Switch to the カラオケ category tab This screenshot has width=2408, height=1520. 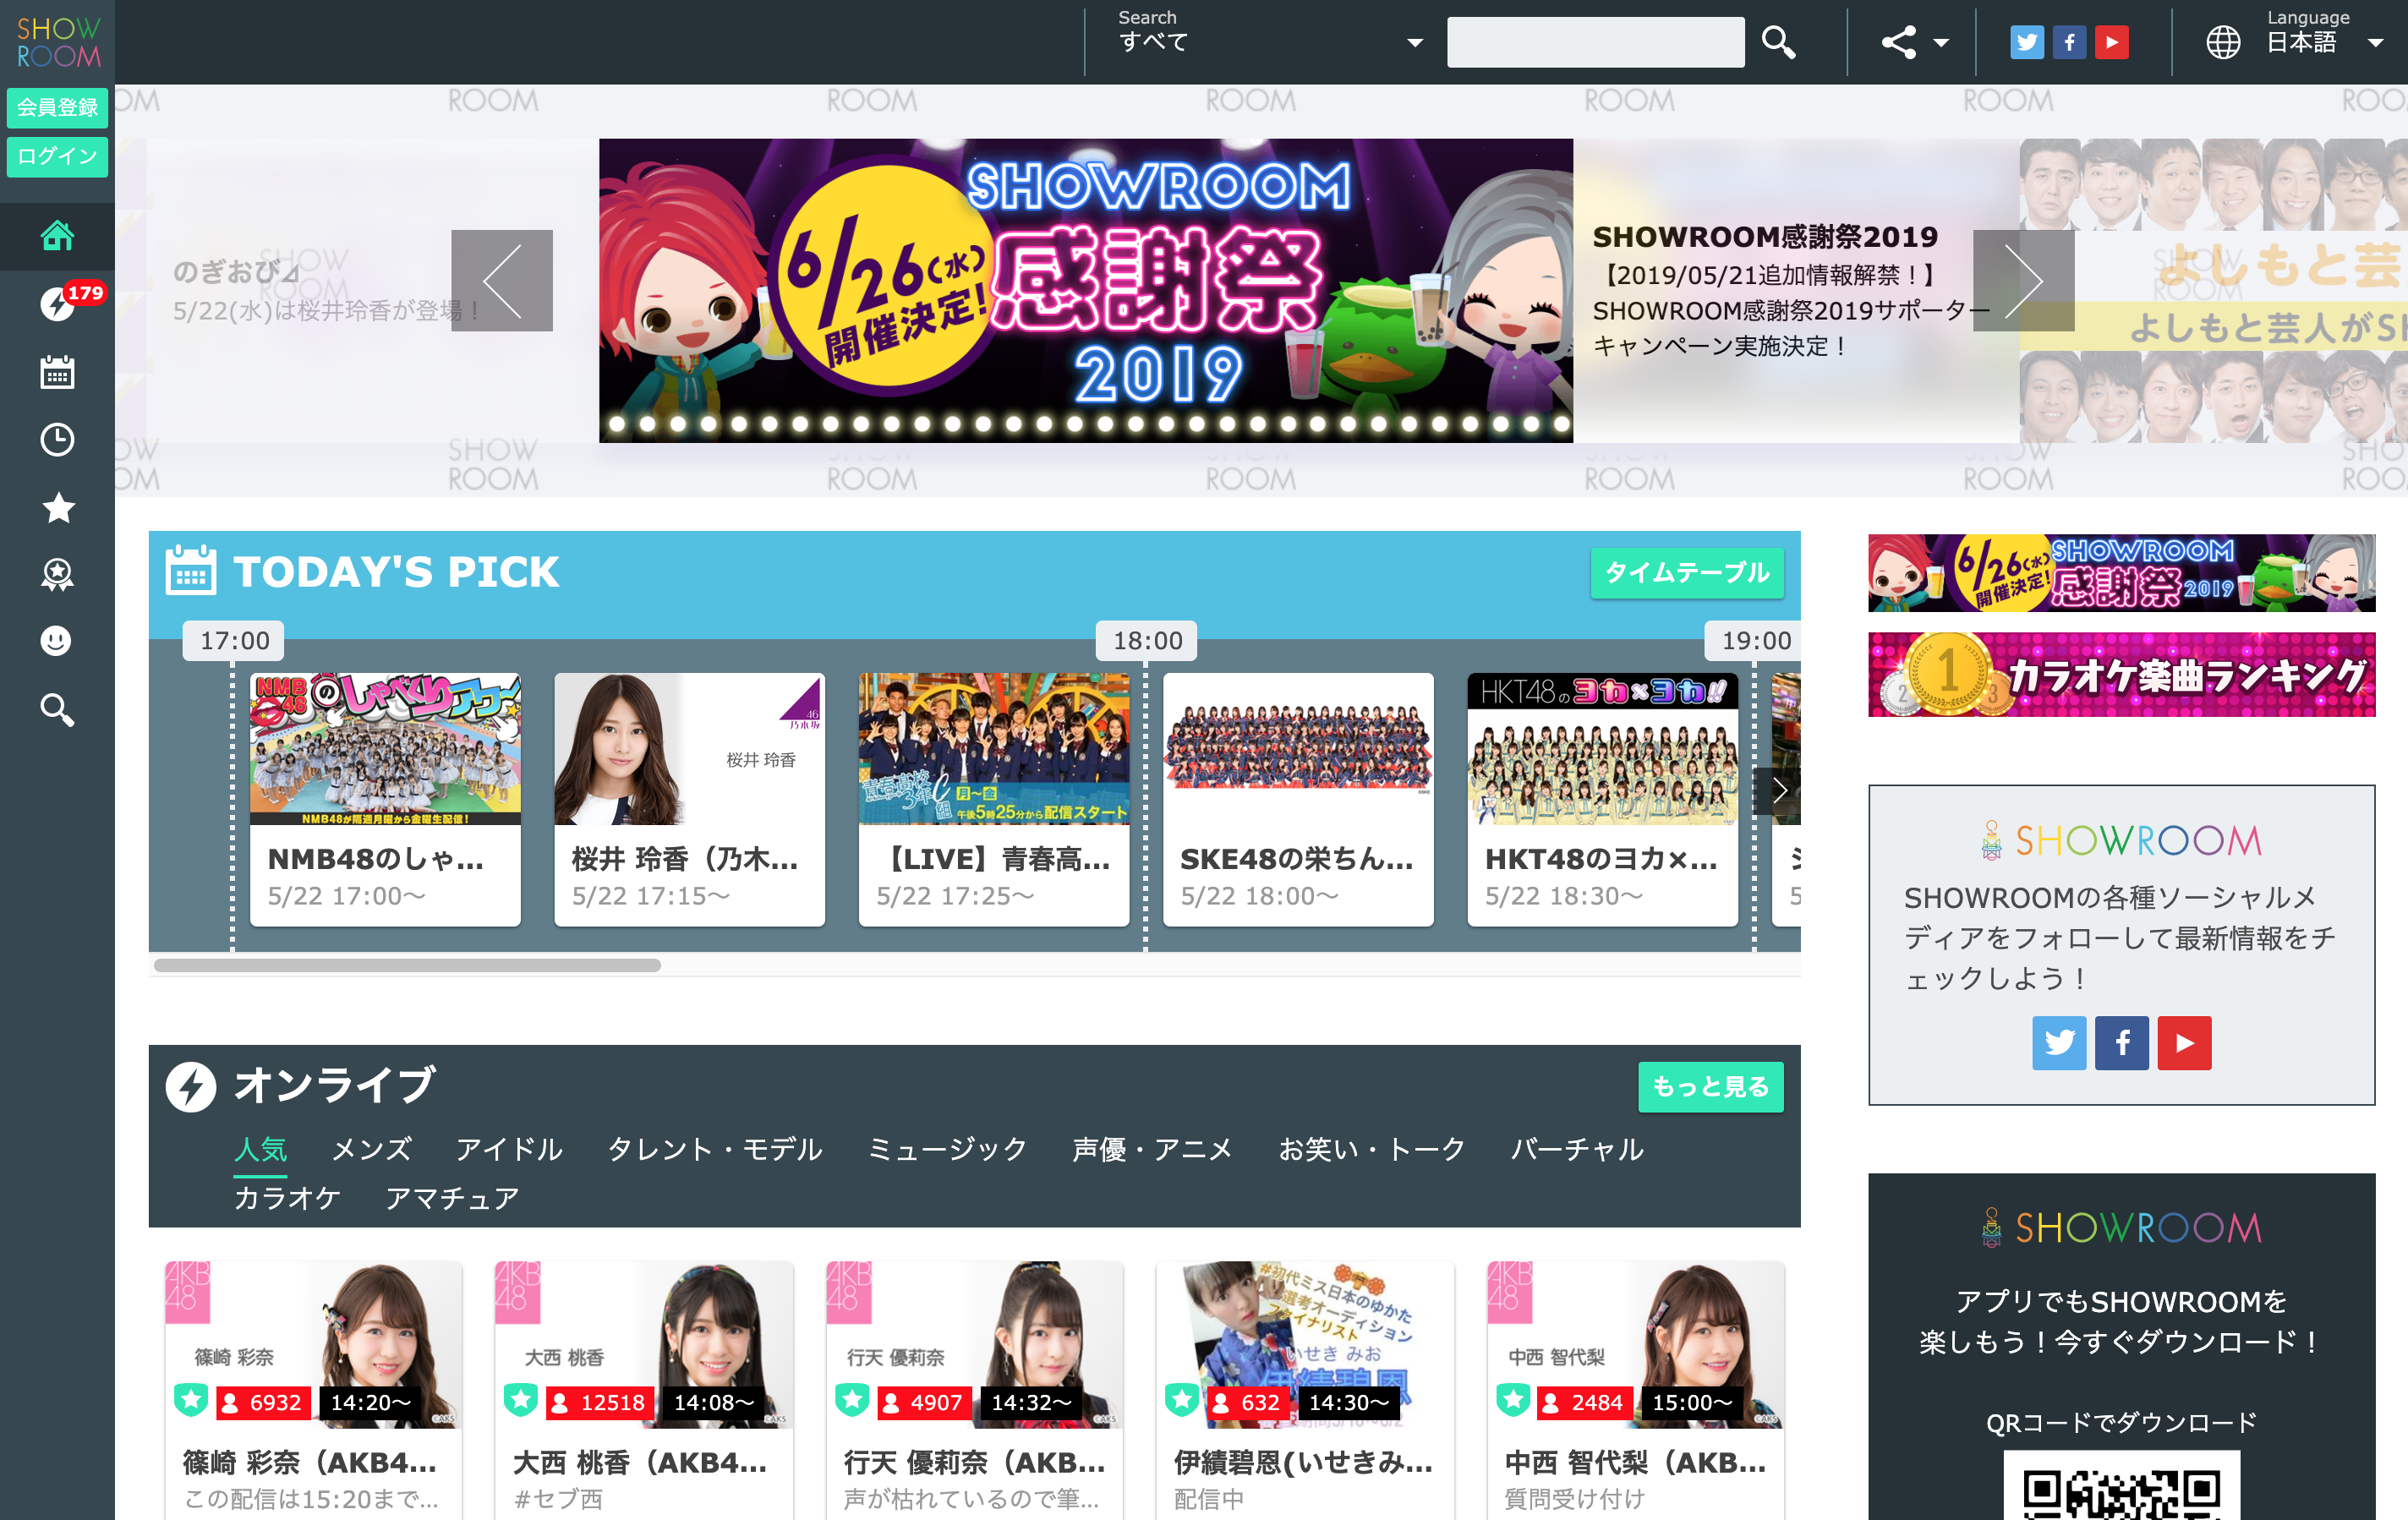[287, 1198]
